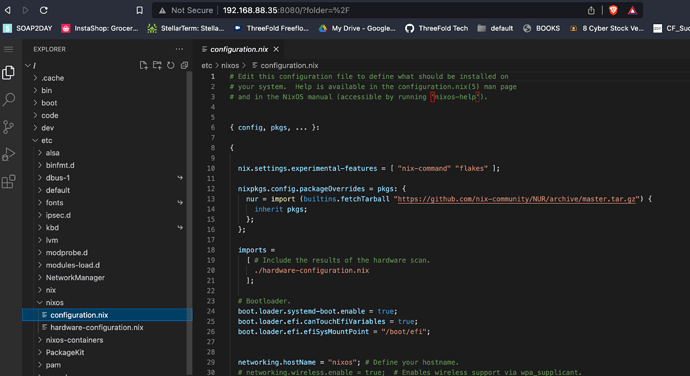The height and width of the screenshot is (376, 690).
Task: Open the Source Control view
Action: (x=8, y=127)
